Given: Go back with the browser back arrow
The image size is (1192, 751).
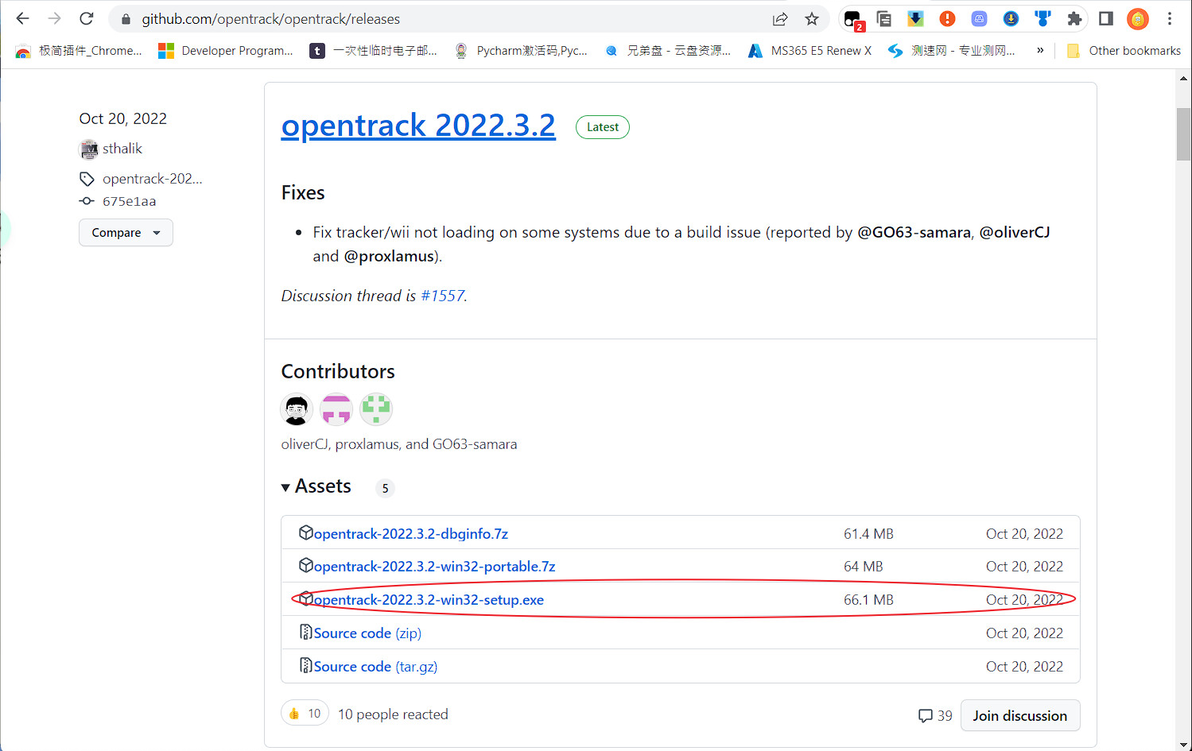Looking at the screenshot, I should point(22,19).
